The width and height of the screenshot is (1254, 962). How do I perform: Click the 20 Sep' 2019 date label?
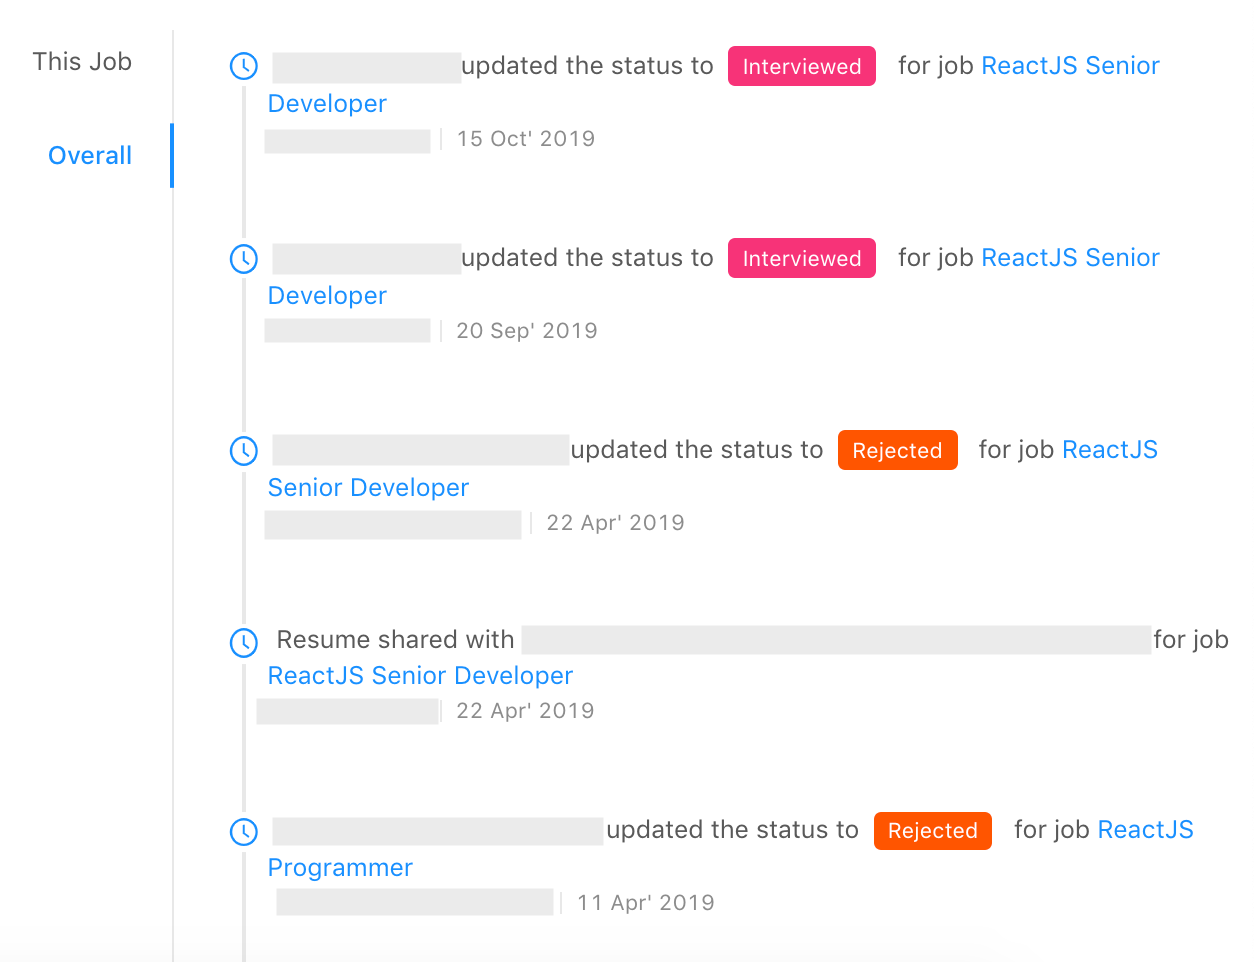527,330
